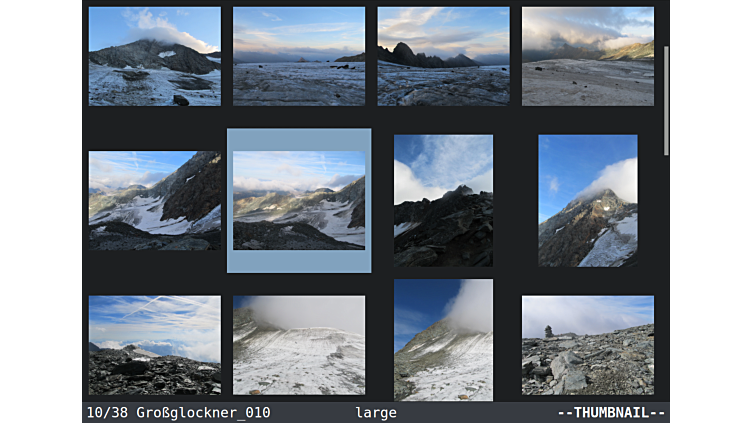
Task: Select the portrait sunlit summit with cloud thumbnail
Action: click(x=587, y=200)
